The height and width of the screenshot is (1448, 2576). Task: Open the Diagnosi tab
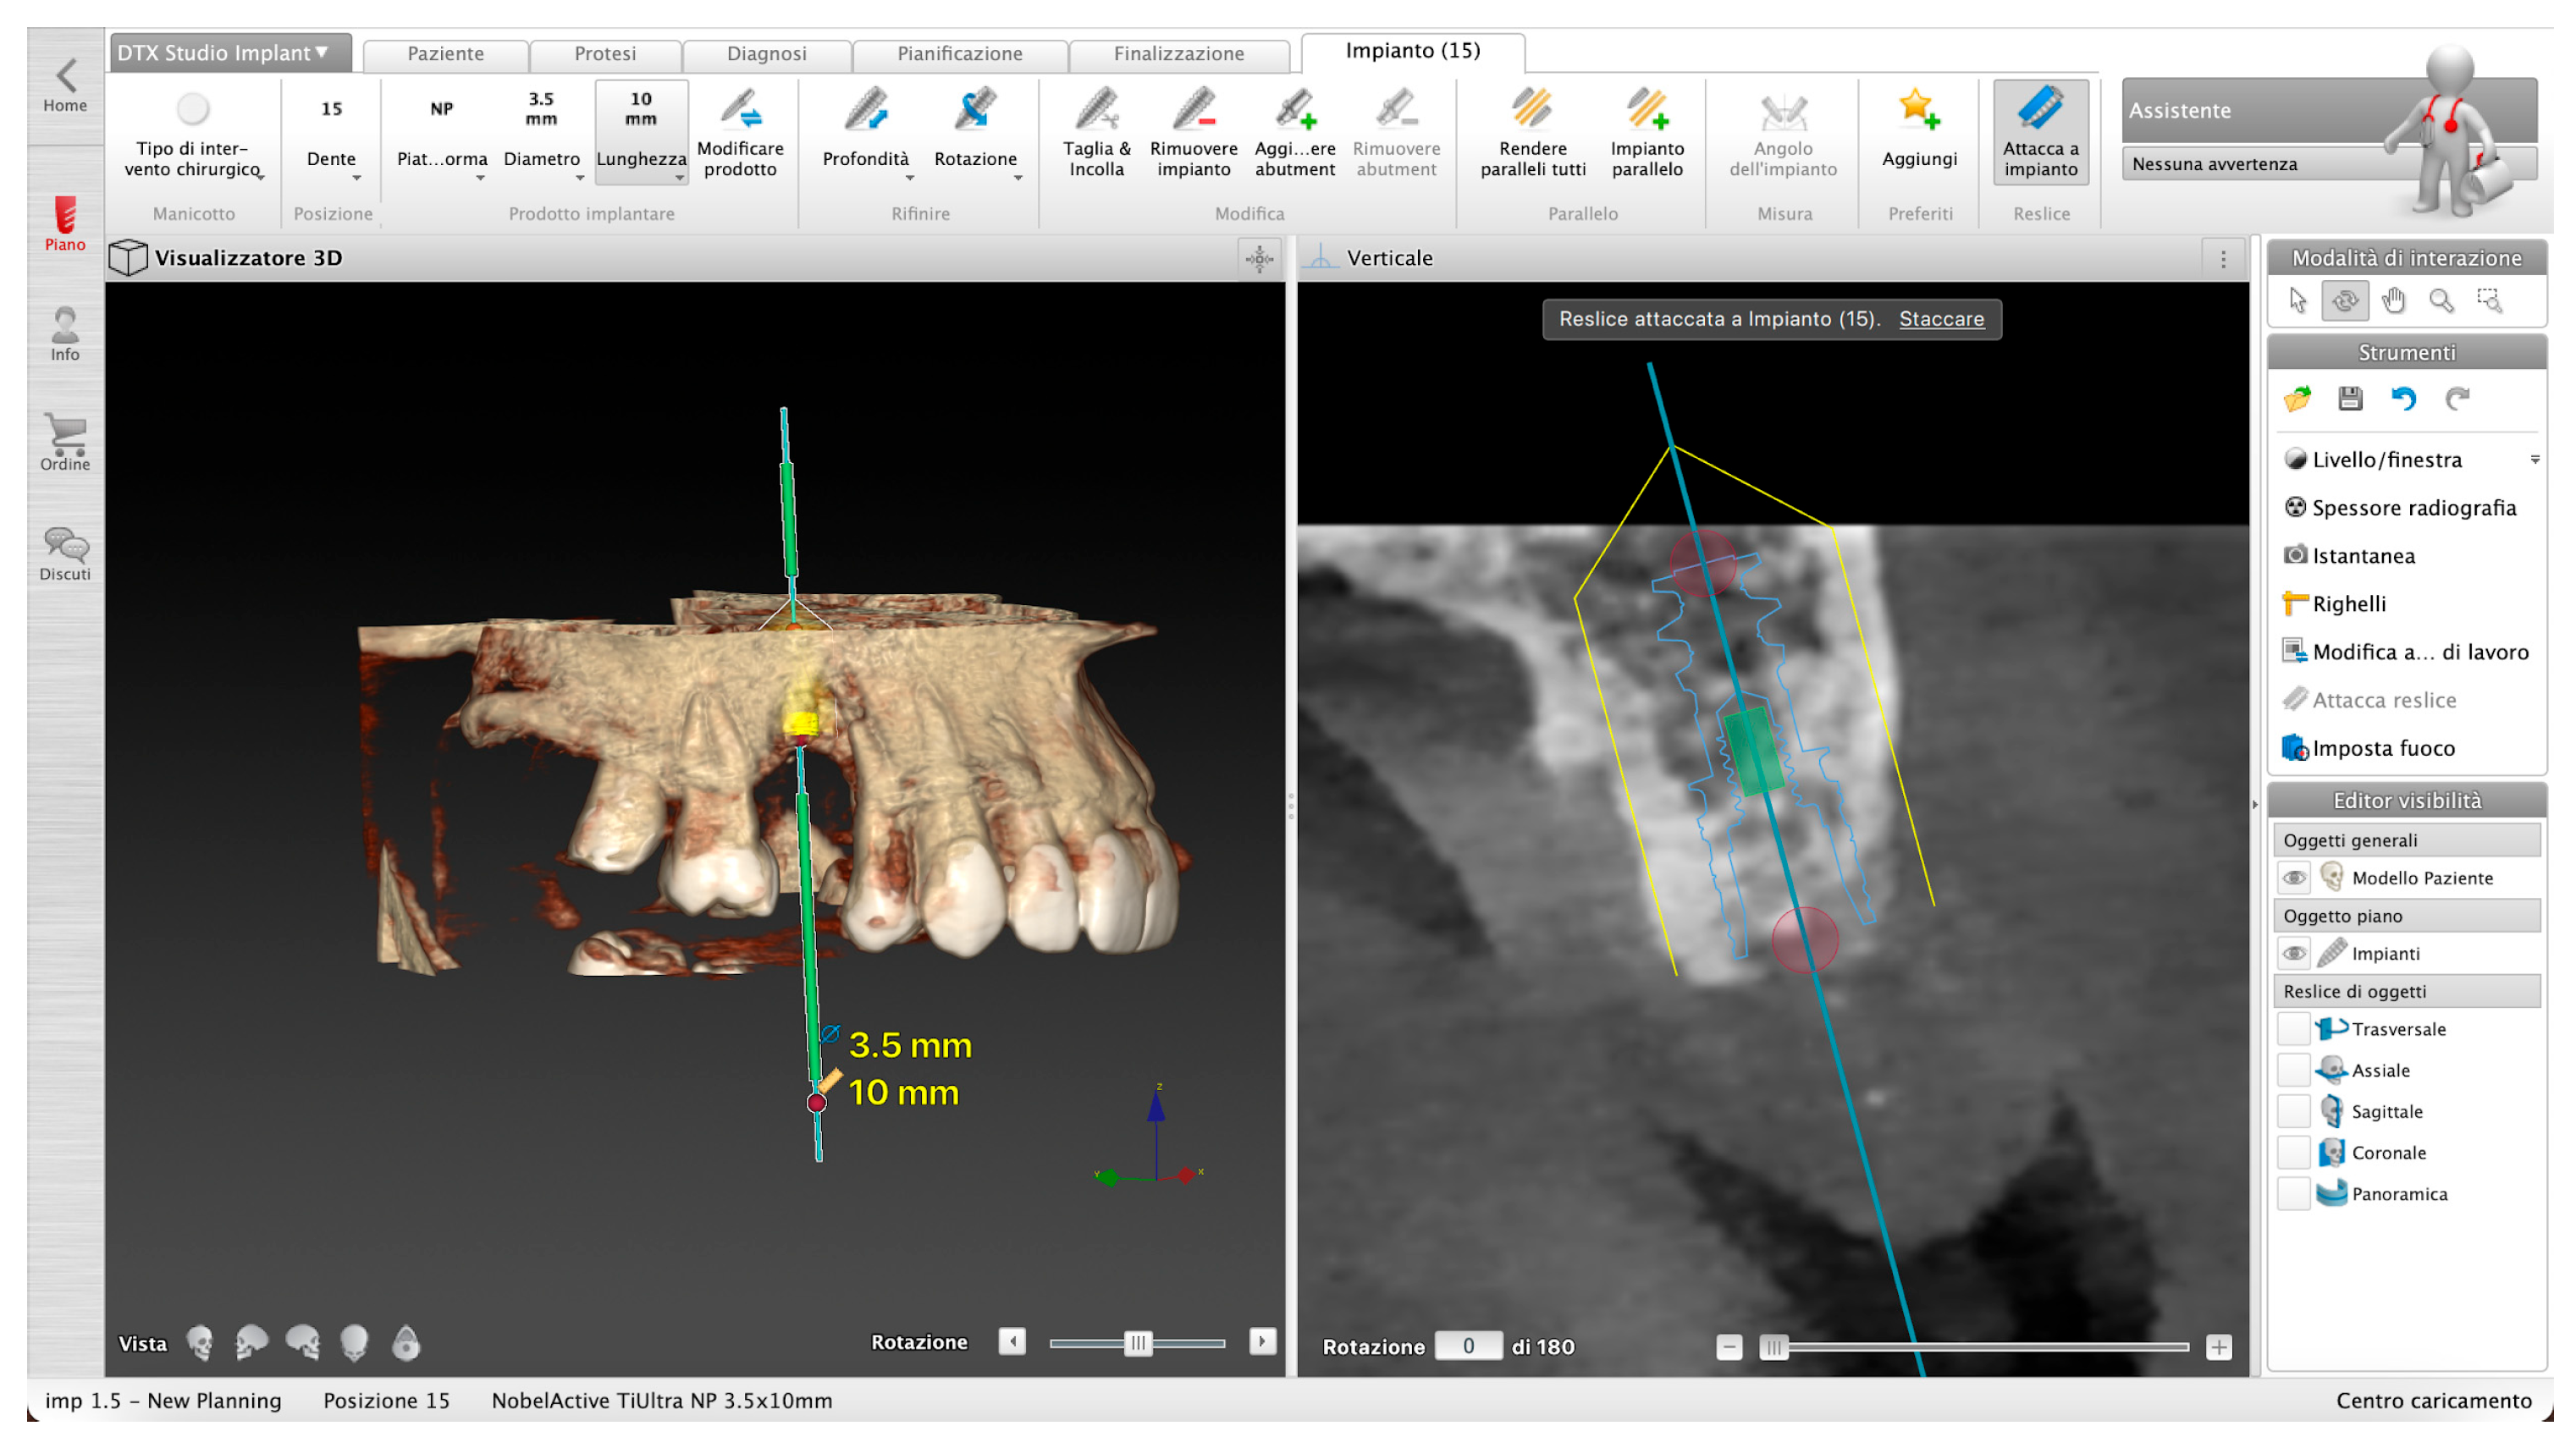(766, 54)
